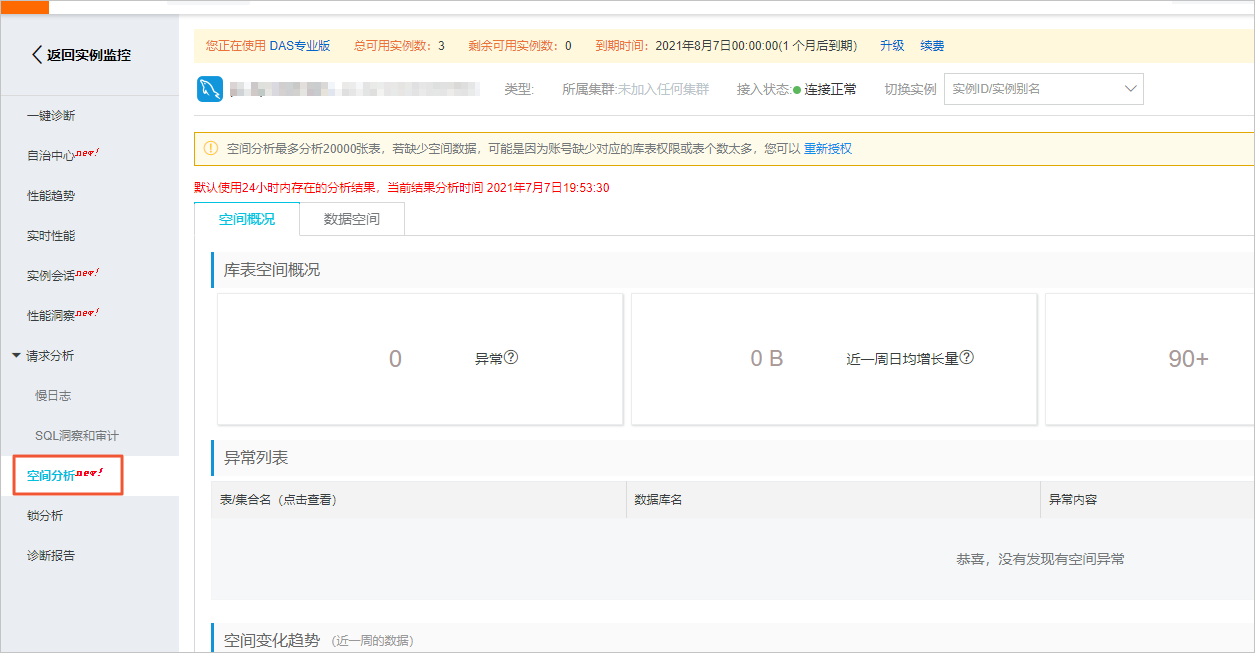Screen dimensions: 1255x653
Task: Click the yellow warning icon in the notice bar
Action: tap(210, 148)
